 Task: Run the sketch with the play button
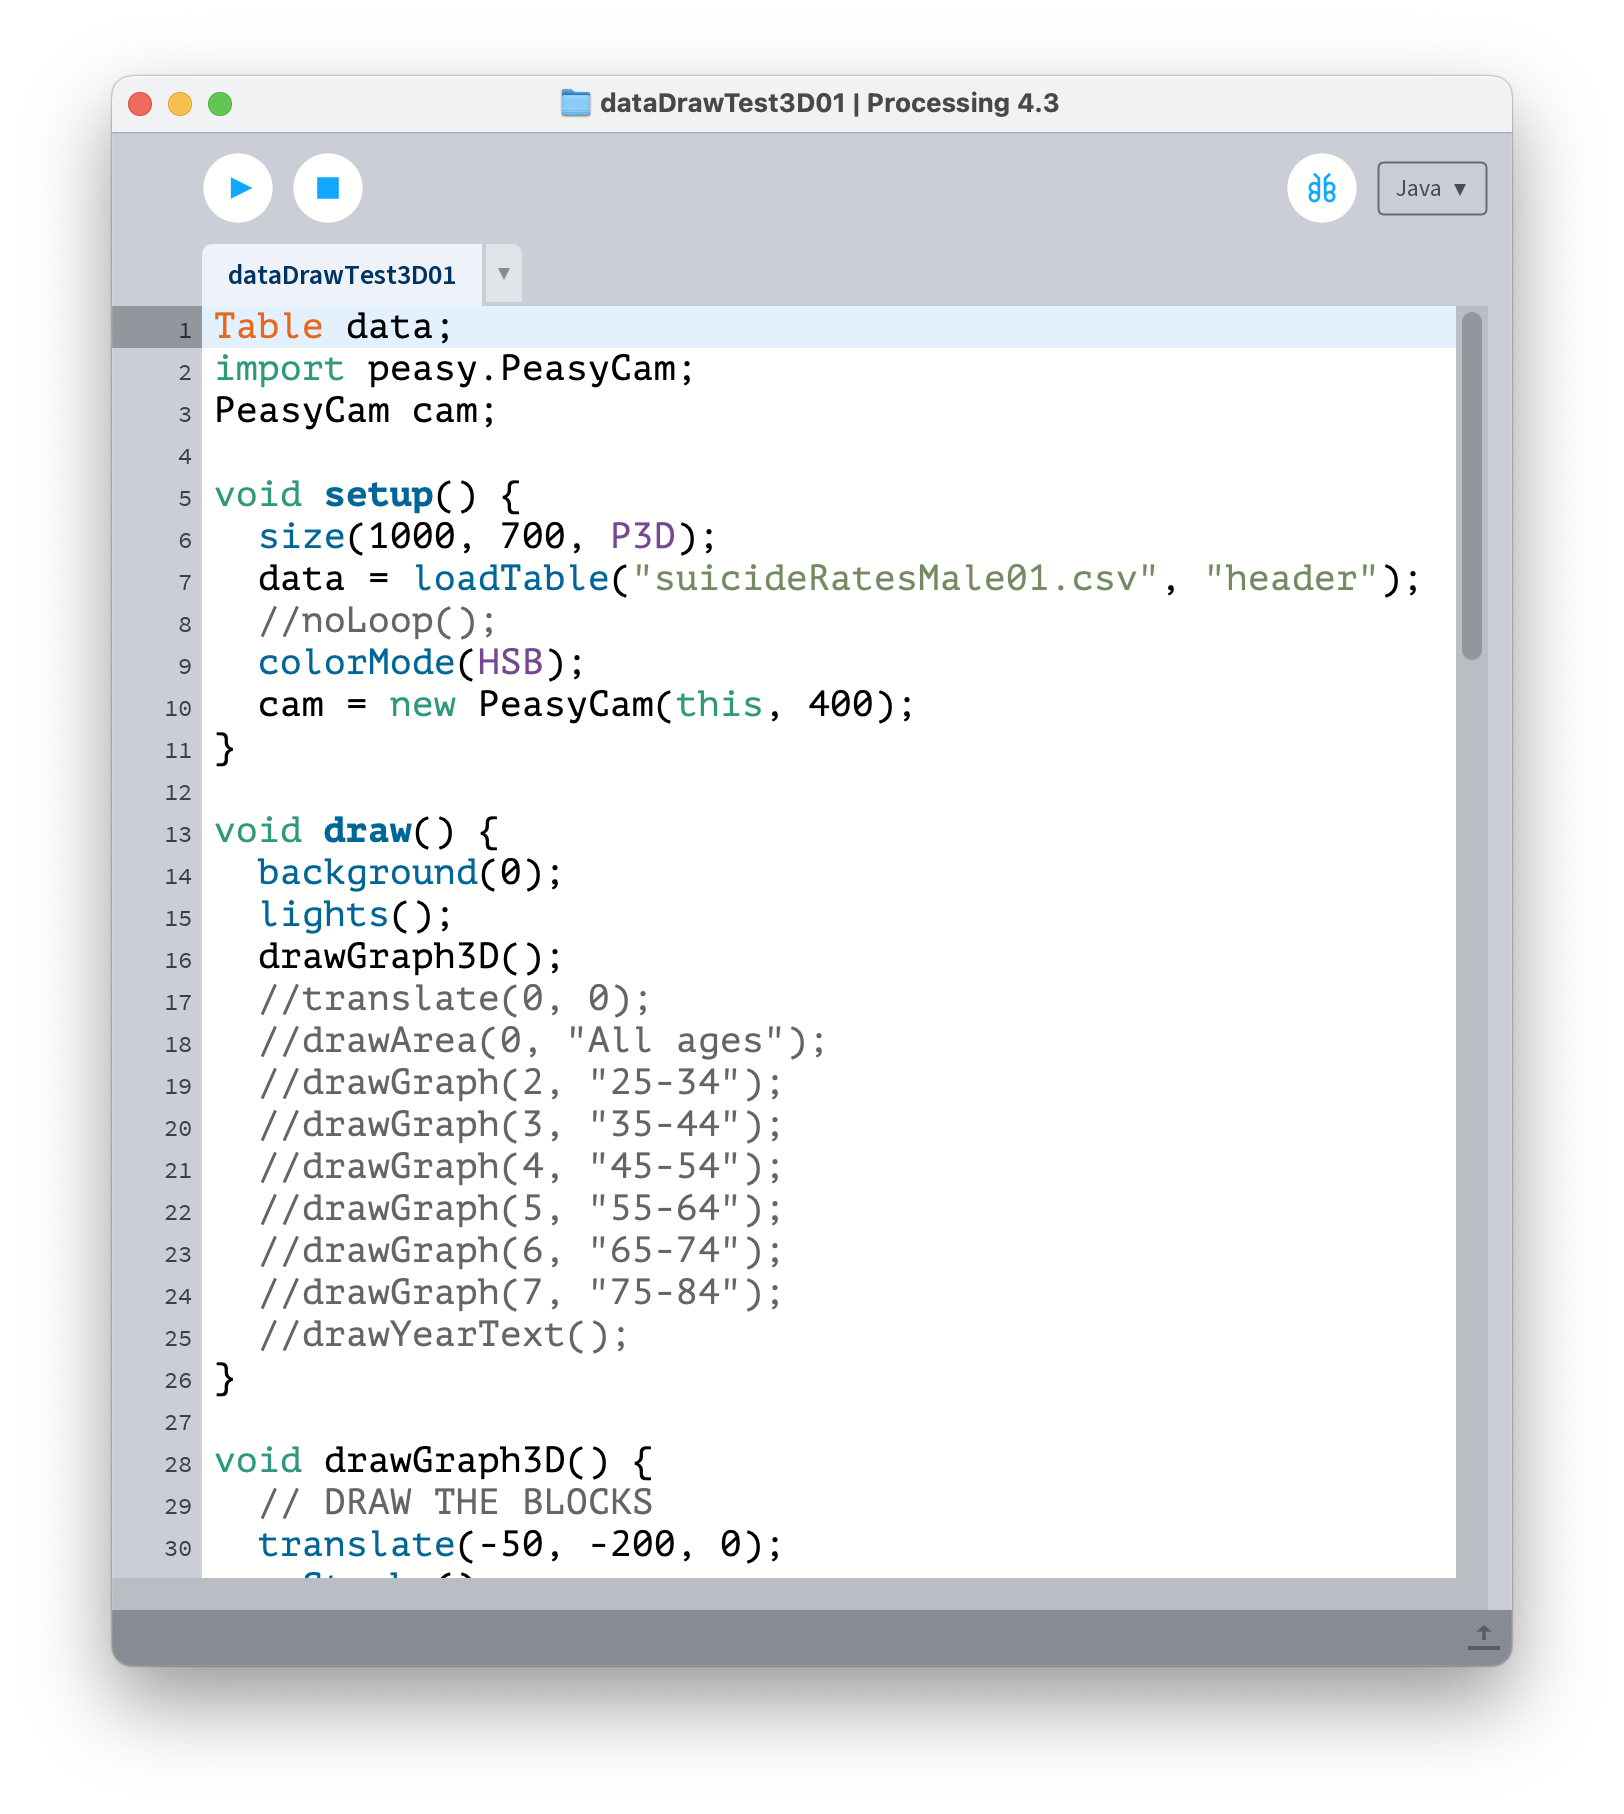coord(238,188)
